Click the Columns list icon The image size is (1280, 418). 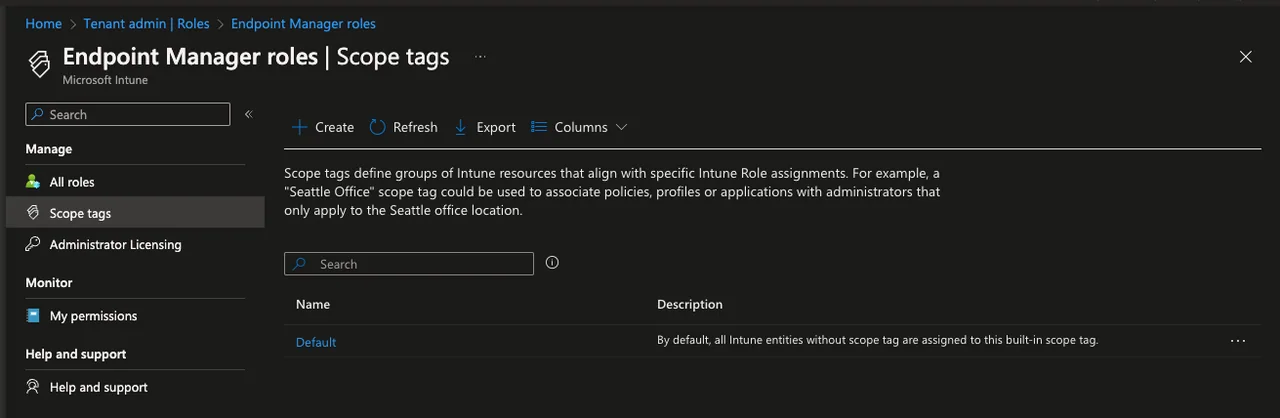539,127
